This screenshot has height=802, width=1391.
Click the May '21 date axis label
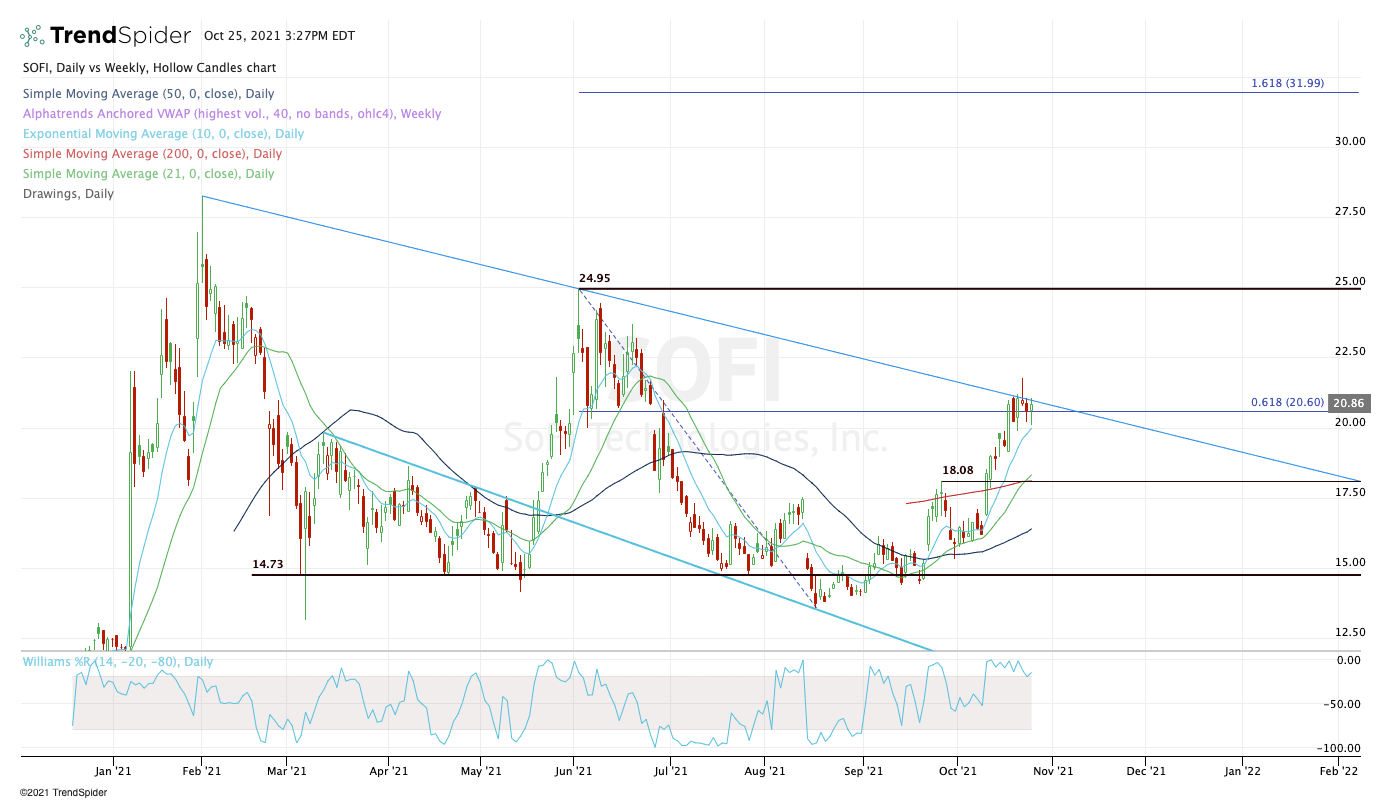pos(481,770)
